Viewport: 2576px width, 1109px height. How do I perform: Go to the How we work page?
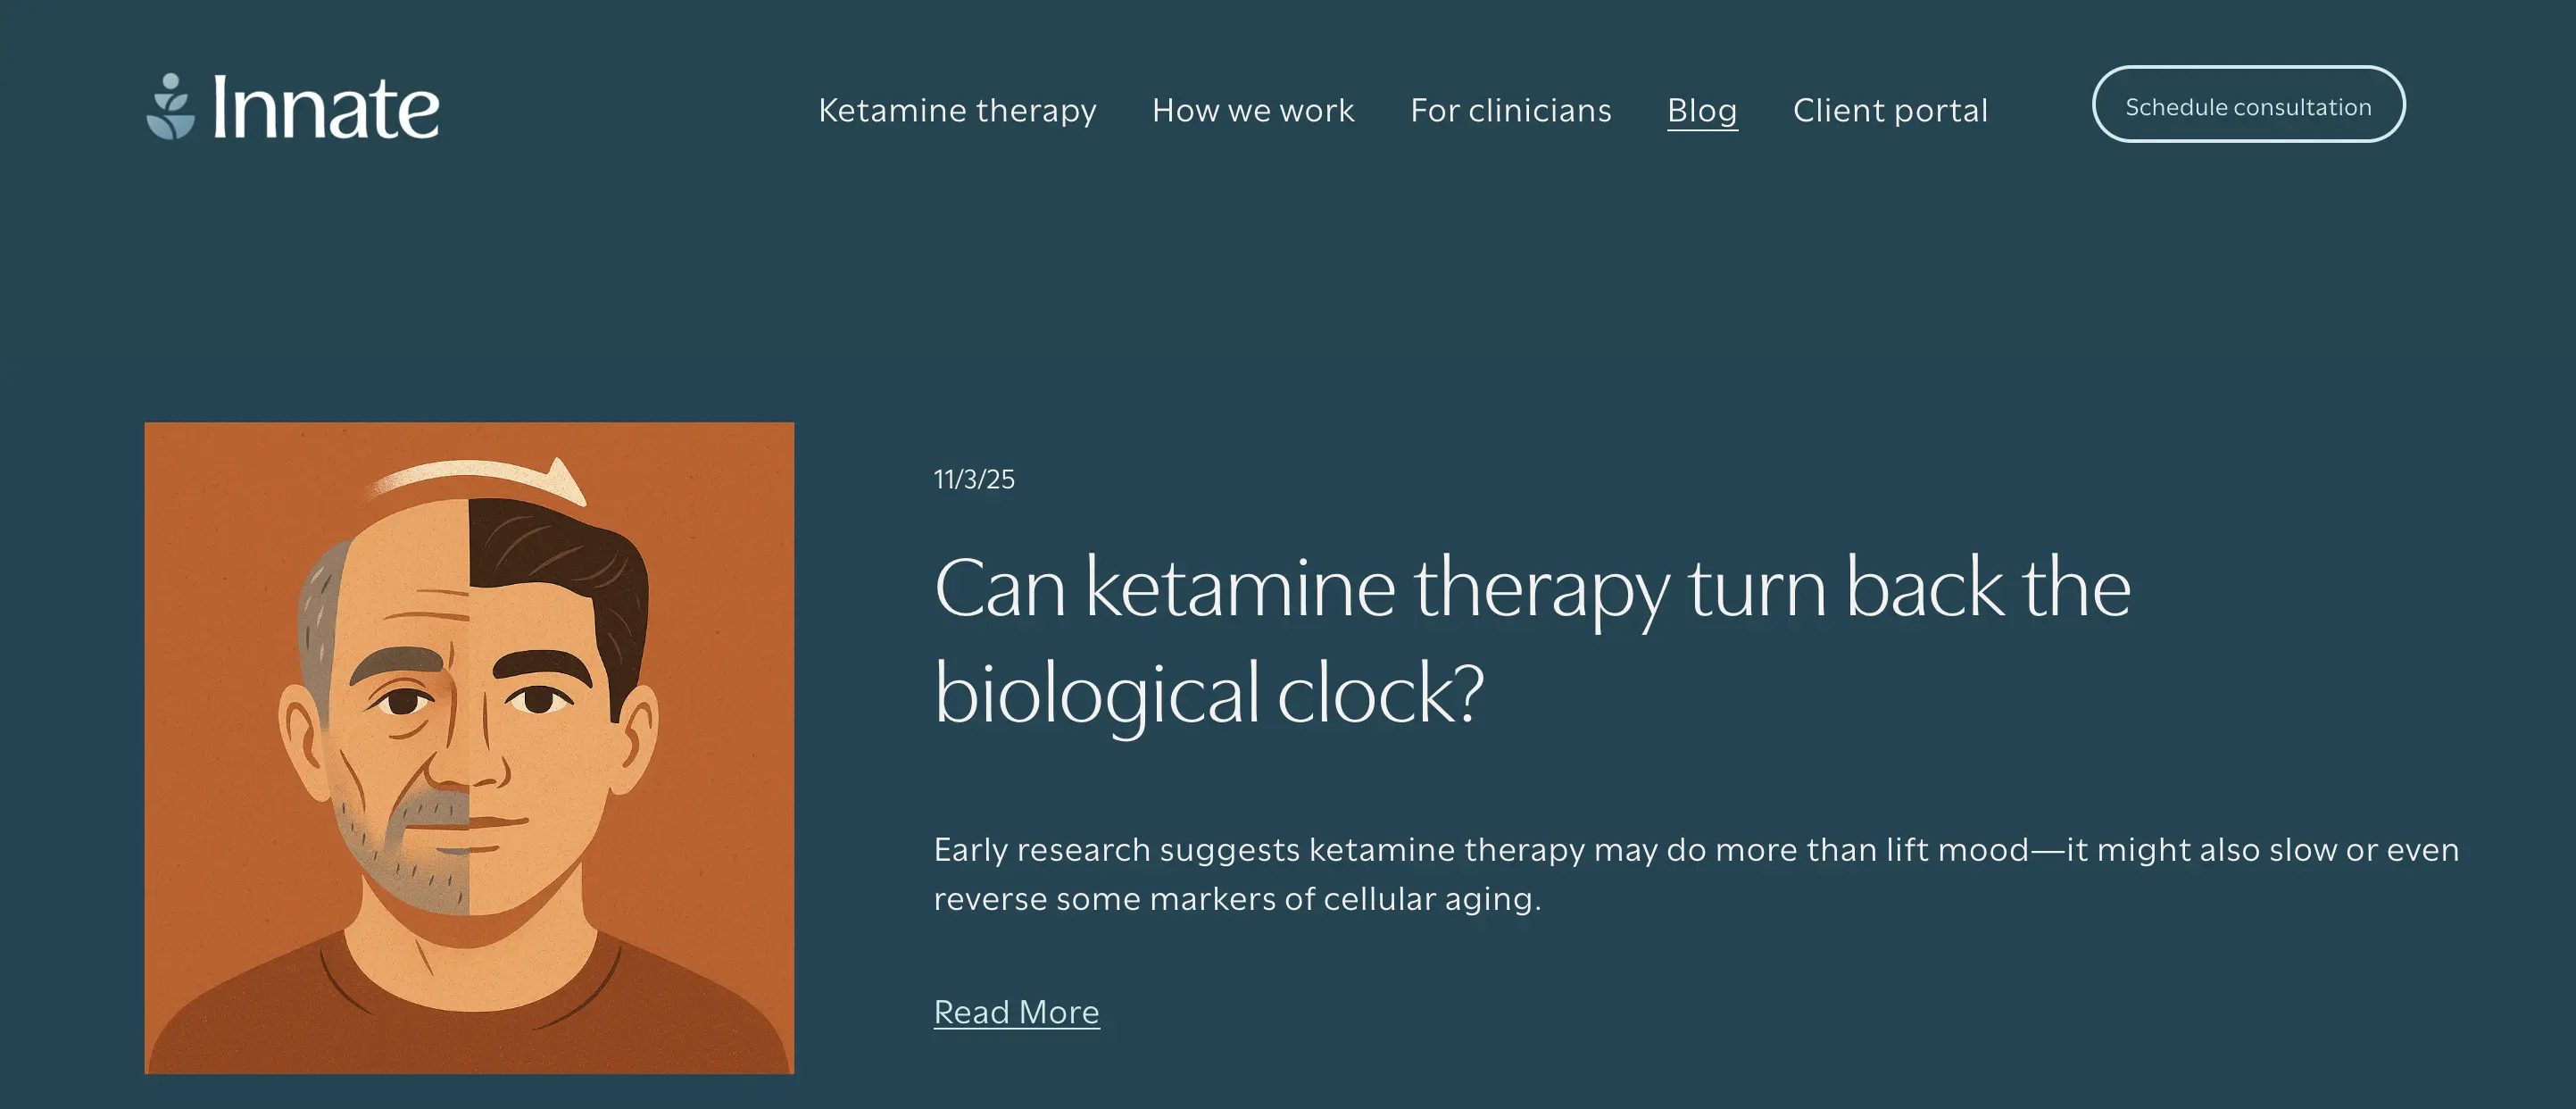tap(1253, 110)
